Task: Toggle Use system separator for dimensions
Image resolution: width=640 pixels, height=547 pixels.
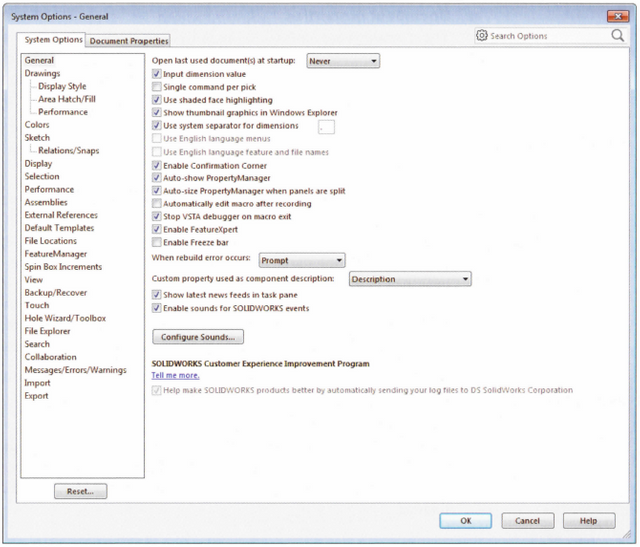Action: pyautogui.click(x=157, y=125)
